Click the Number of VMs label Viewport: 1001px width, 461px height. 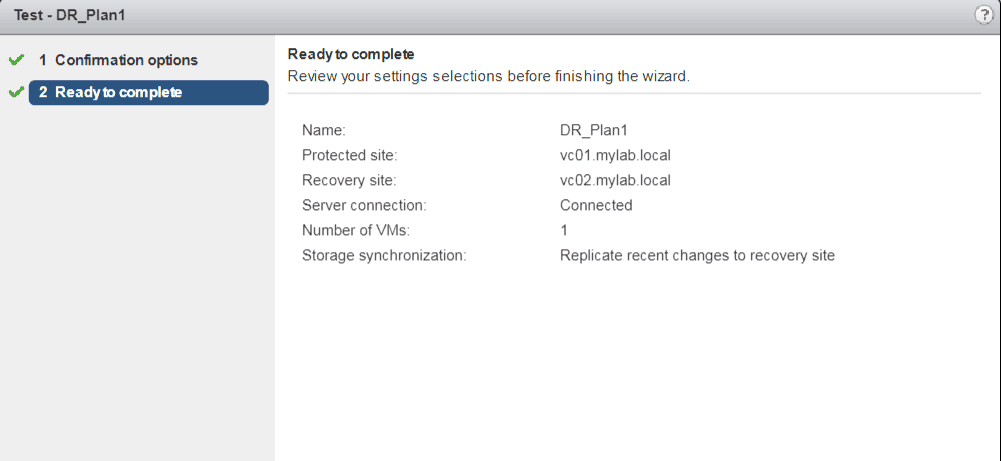coord(357,230)
